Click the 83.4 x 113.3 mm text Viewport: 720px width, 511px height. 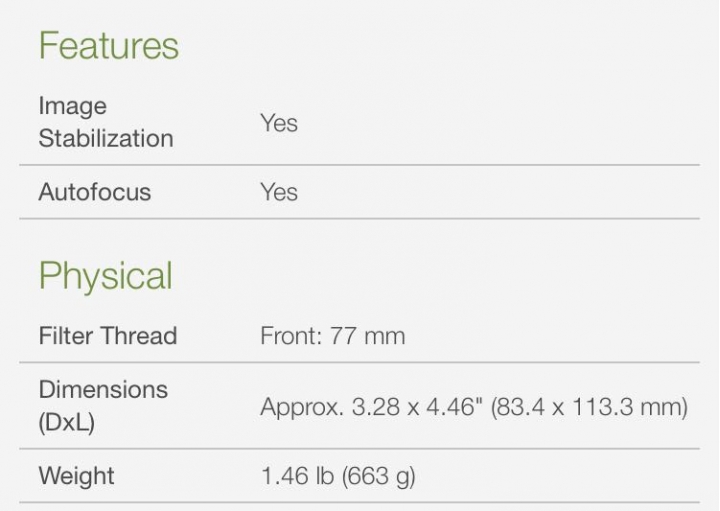click(589, 407)
